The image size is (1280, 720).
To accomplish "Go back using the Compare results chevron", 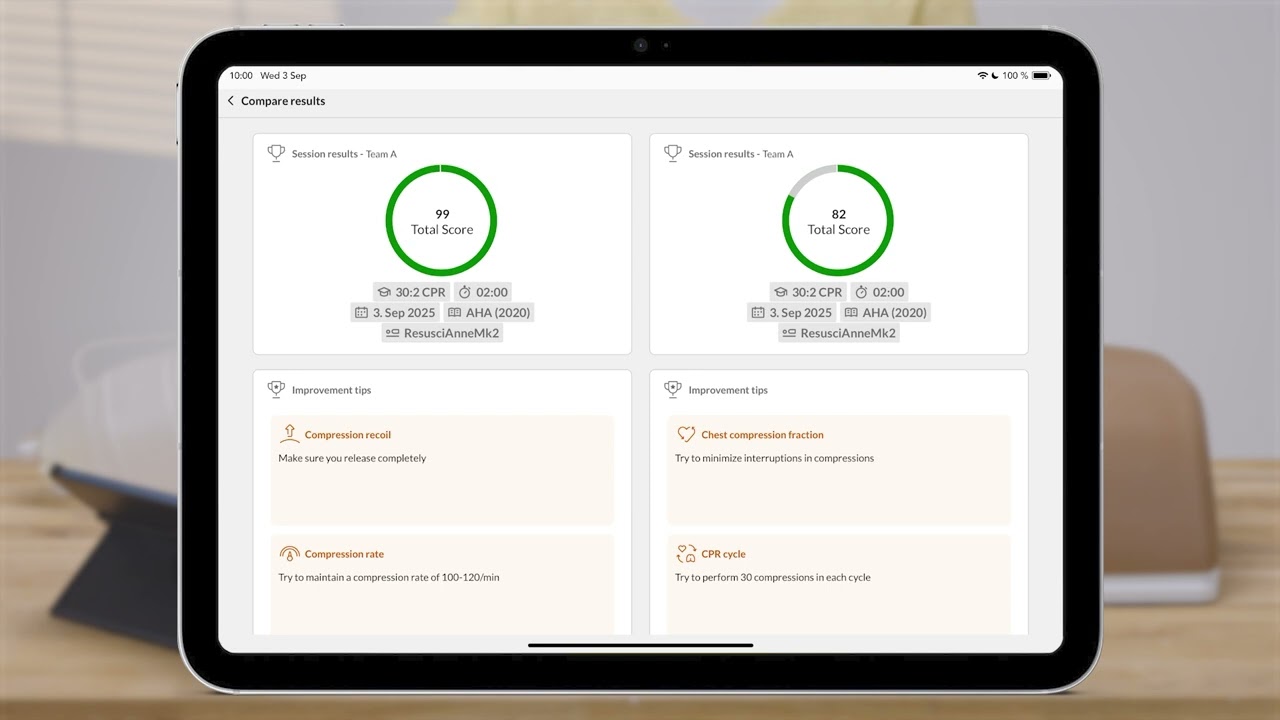I will [231, 101].
